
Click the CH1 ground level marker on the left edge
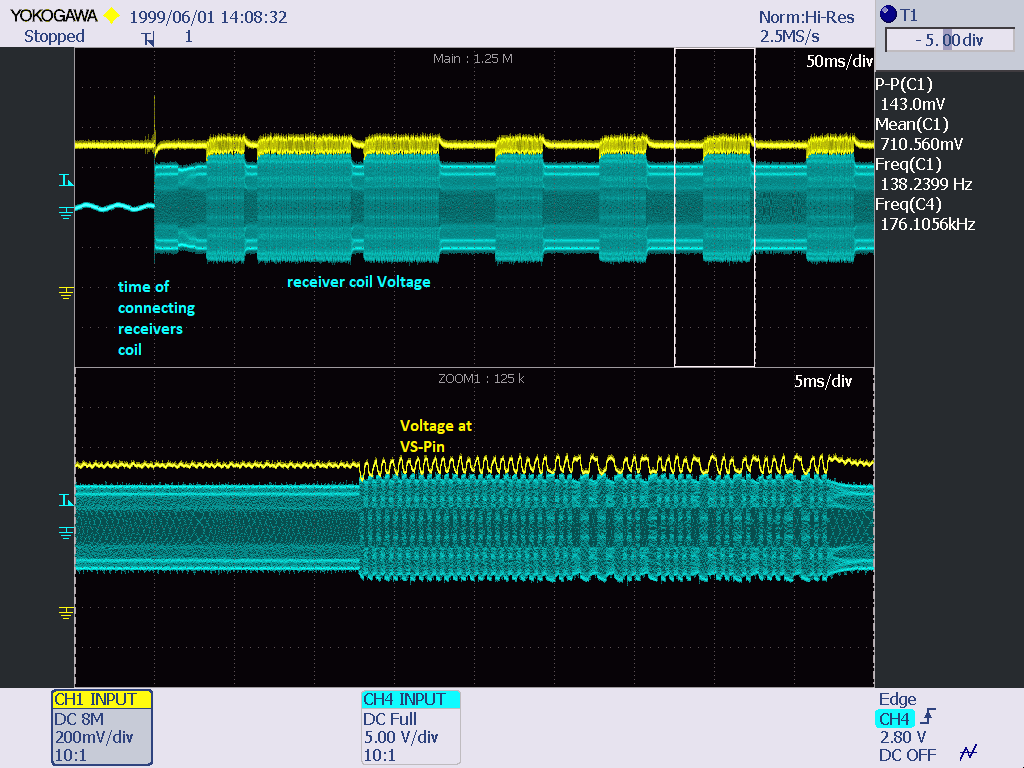click(66, 293)
